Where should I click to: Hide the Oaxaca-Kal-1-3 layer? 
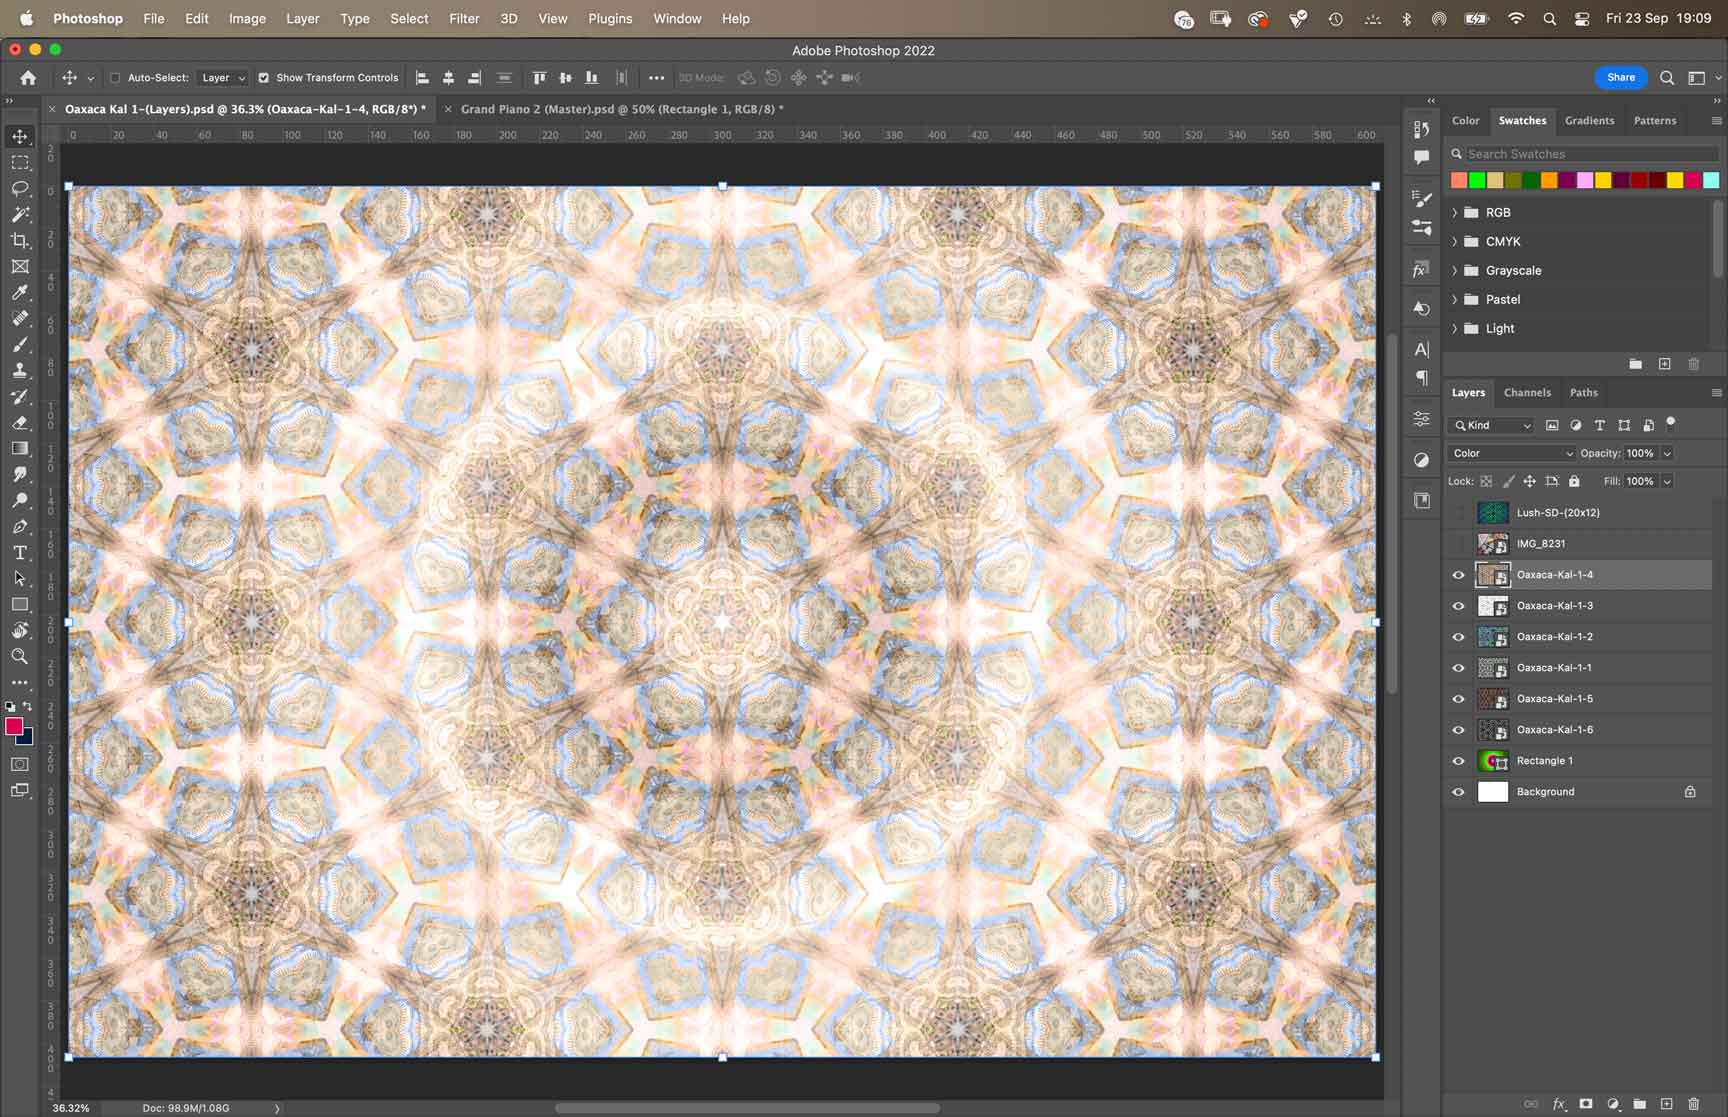[1458, 606]
